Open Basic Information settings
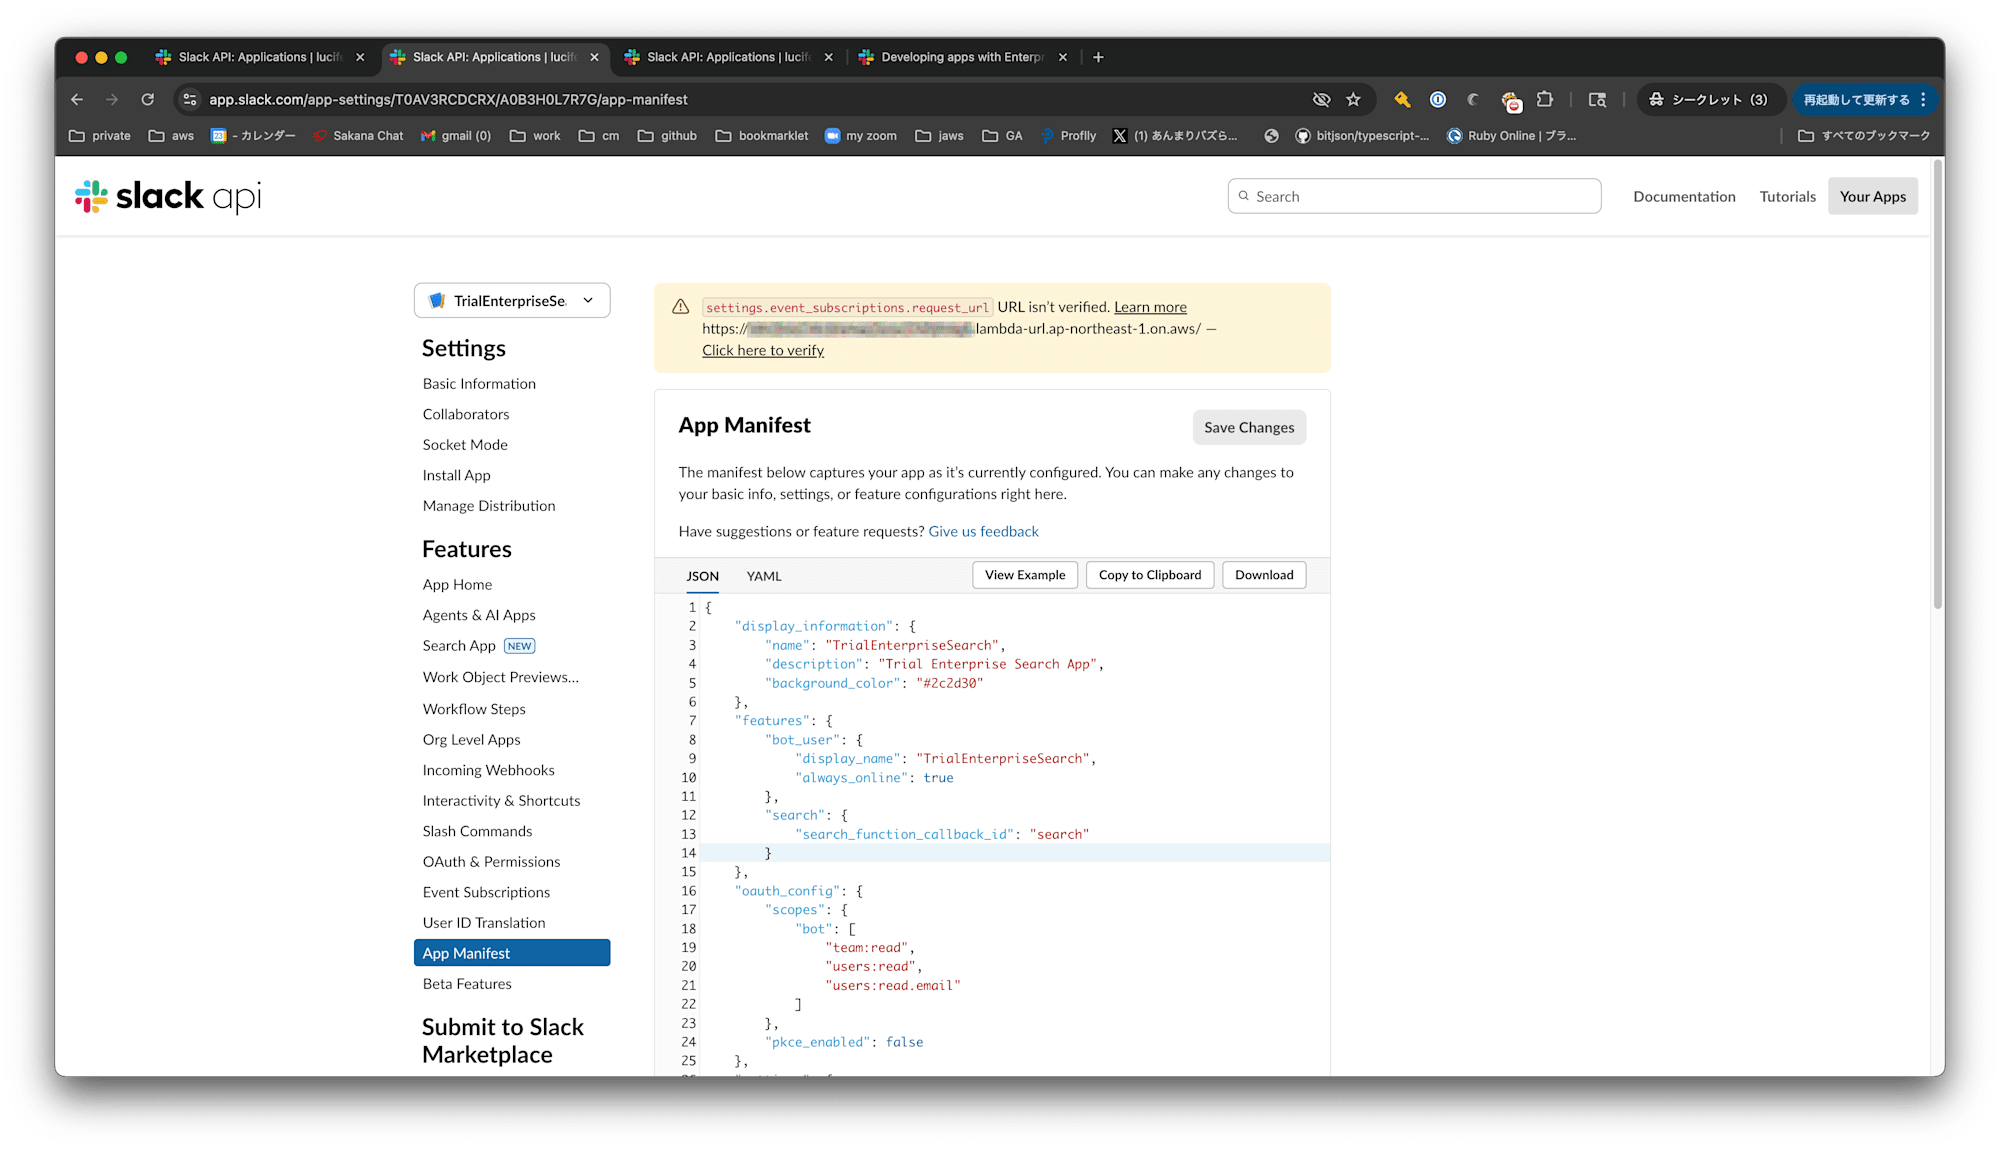Image resolution: width=2000 pixels, height=1149 pixels. pos(479,383)
